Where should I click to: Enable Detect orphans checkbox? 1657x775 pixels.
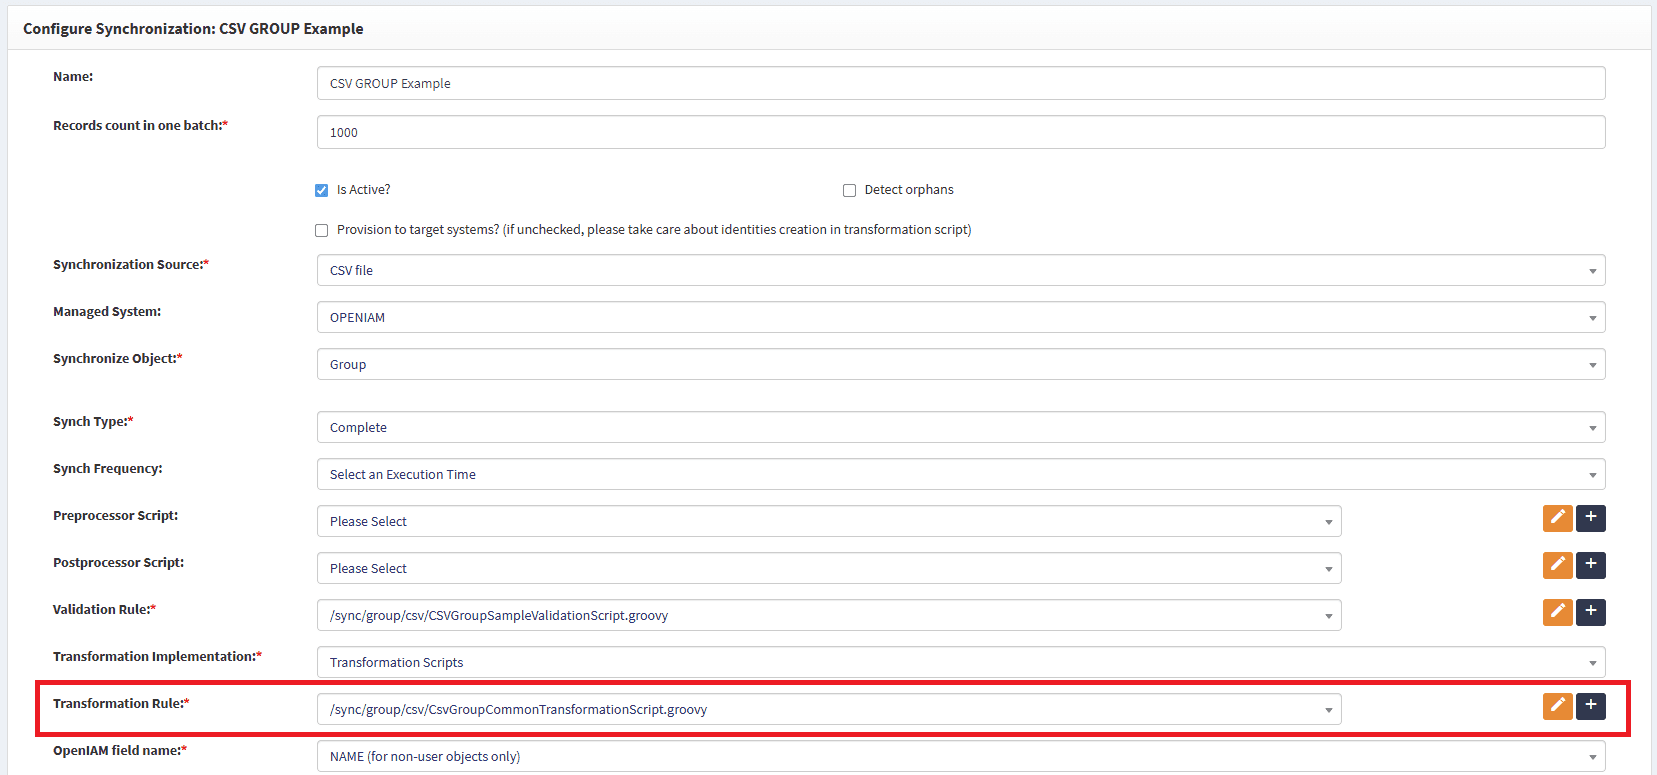tap(849, 190)
